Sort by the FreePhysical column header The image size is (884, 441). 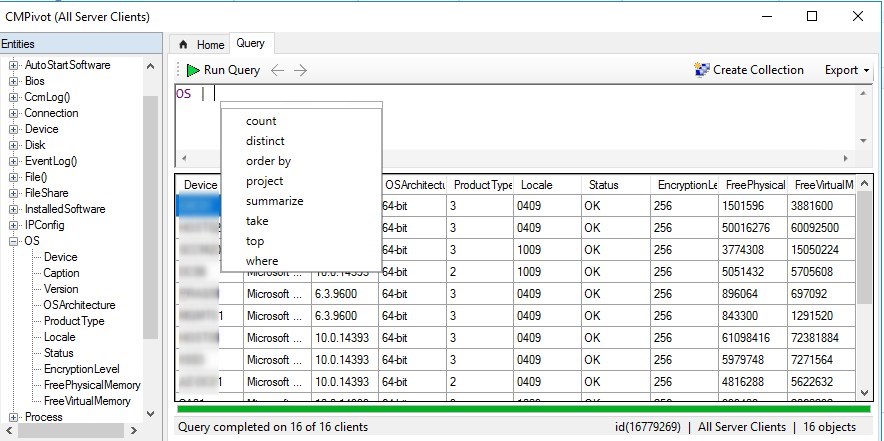753,185
